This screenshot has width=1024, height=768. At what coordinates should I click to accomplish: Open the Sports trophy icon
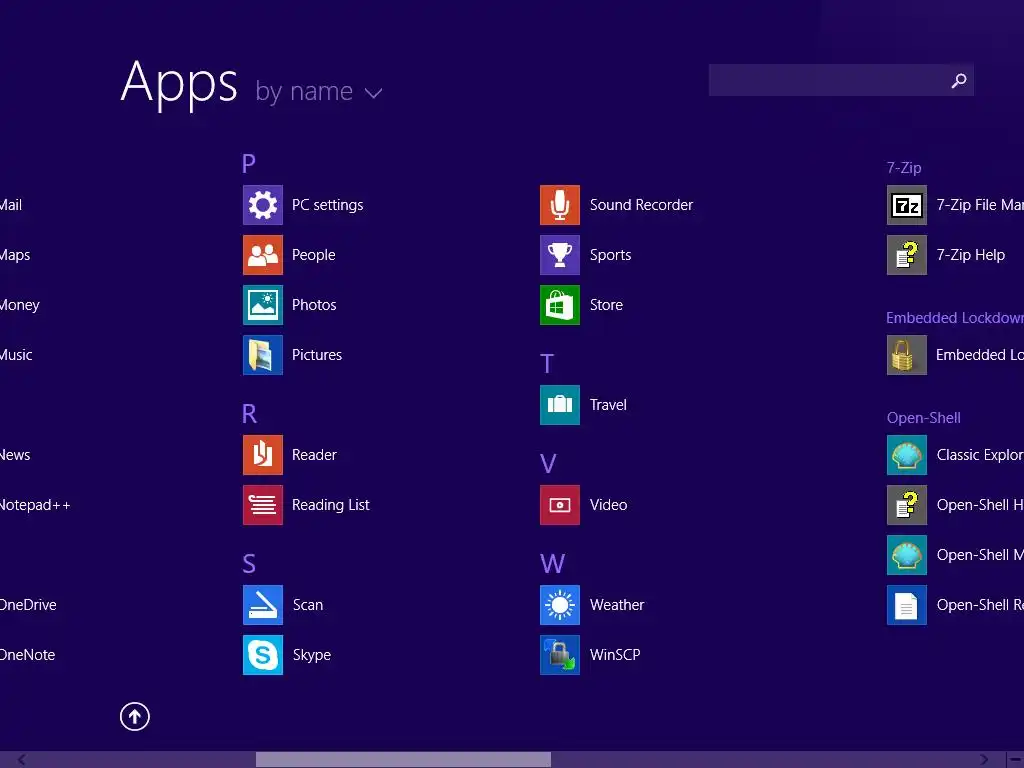(x=560, y=255)
